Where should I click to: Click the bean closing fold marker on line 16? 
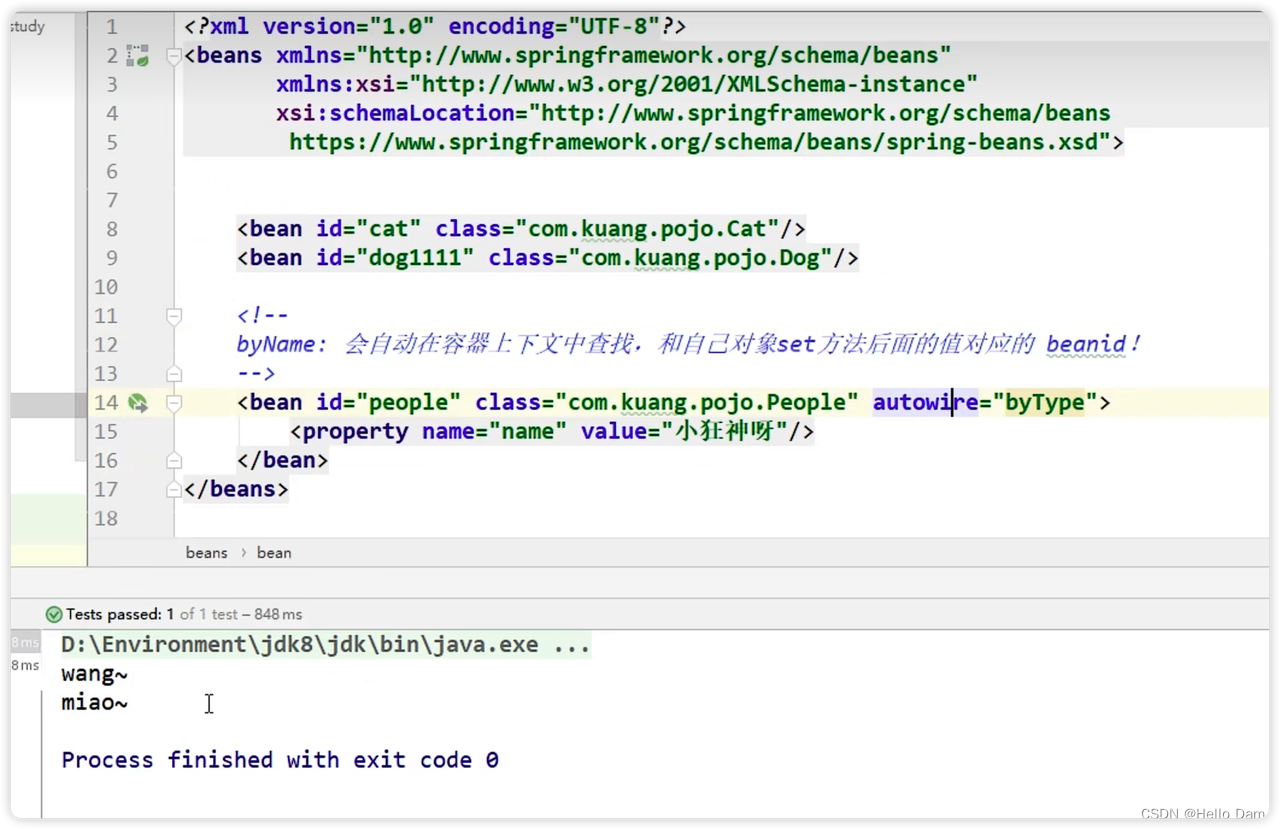[173, 461]
